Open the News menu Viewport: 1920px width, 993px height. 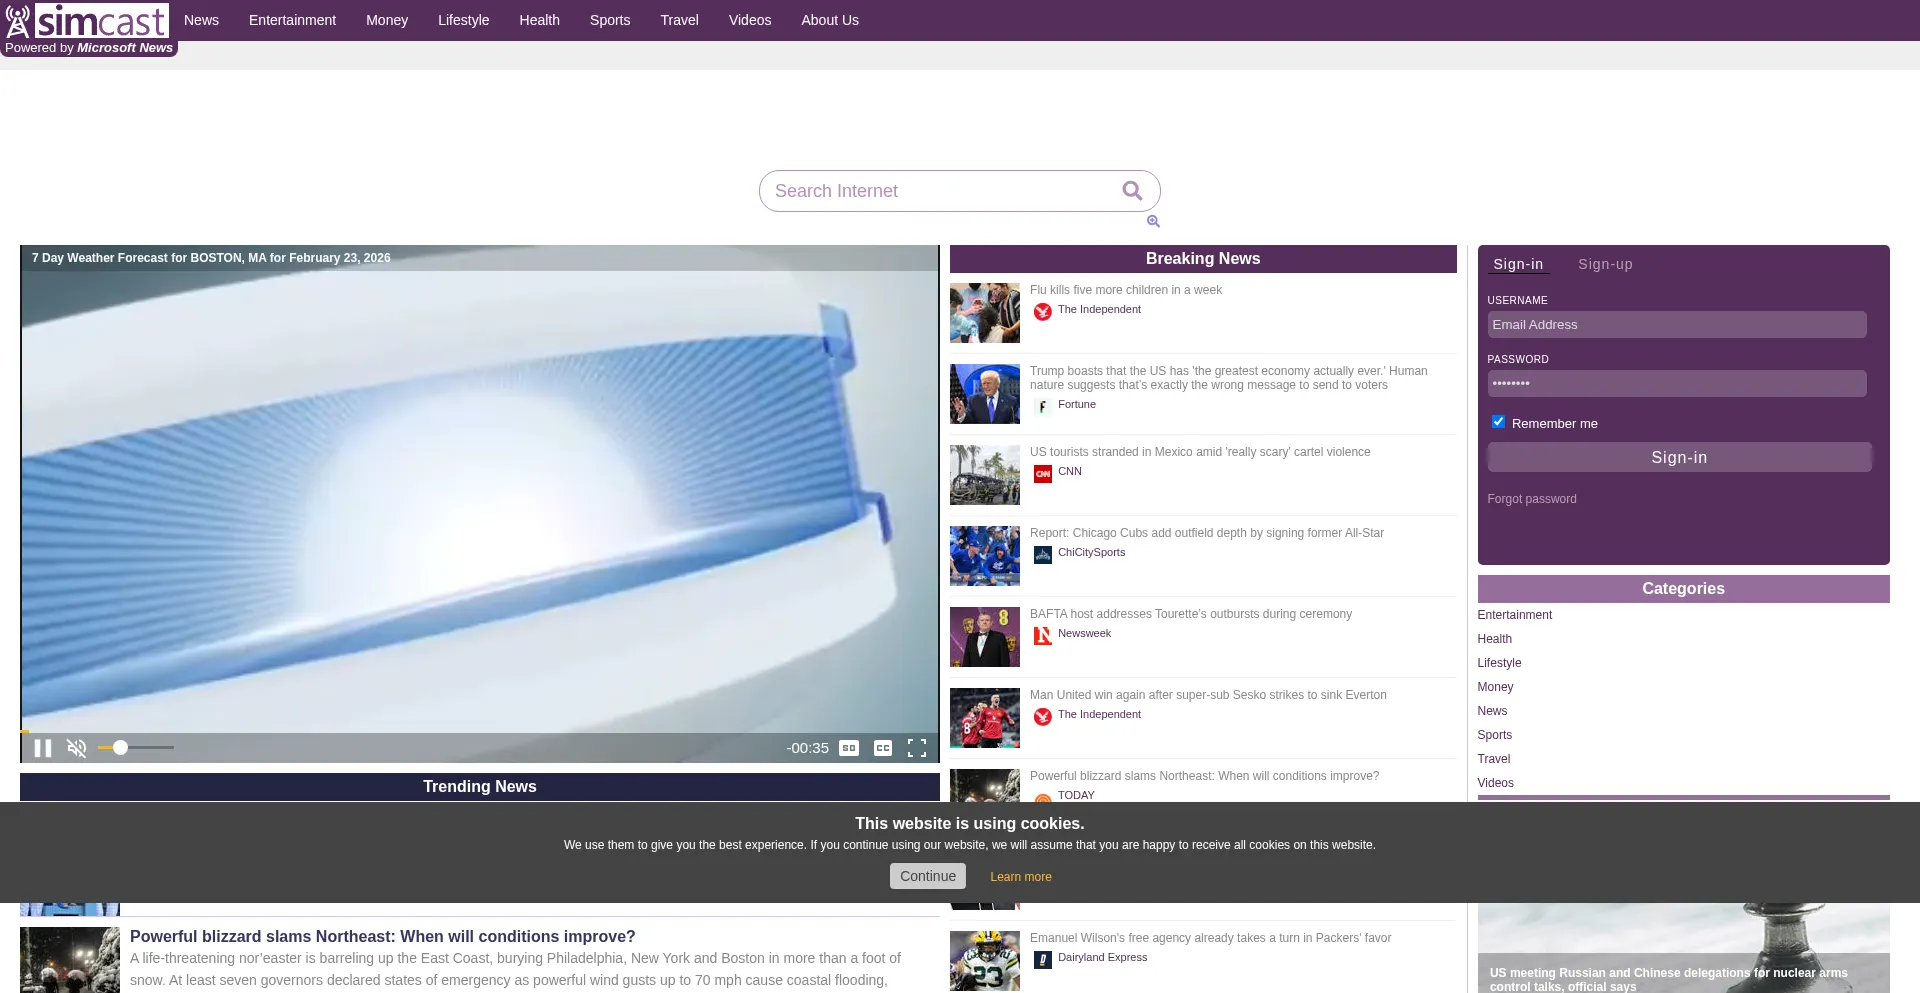click(x=201, y=20)
